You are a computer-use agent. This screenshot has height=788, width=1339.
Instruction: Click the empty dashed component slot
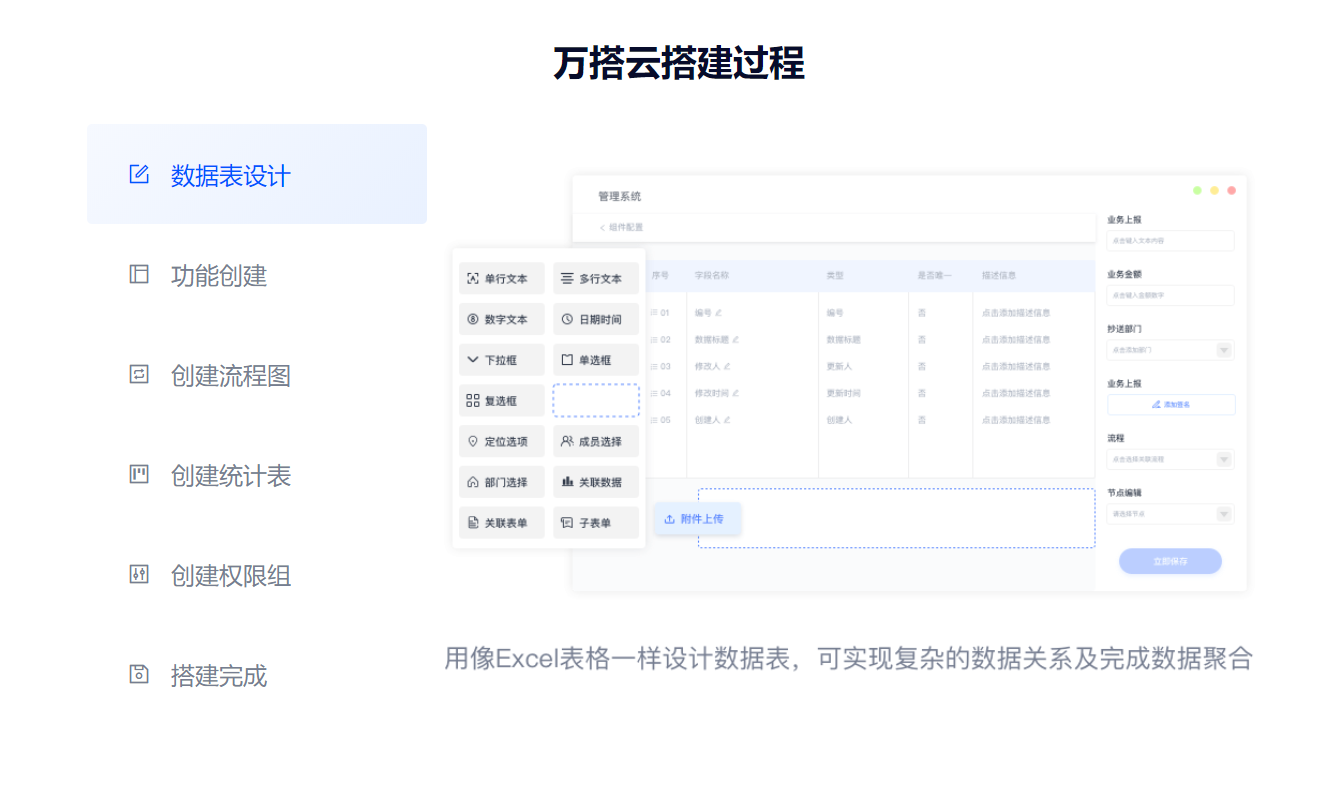click(x=596, y=400)
